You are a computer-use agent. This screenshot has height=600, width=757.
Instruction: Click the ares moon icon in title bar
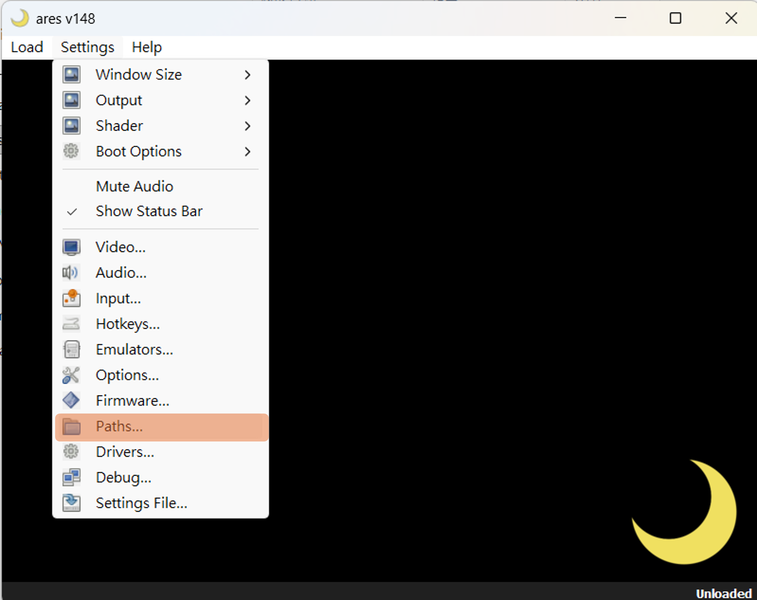[x=20, y=18]
